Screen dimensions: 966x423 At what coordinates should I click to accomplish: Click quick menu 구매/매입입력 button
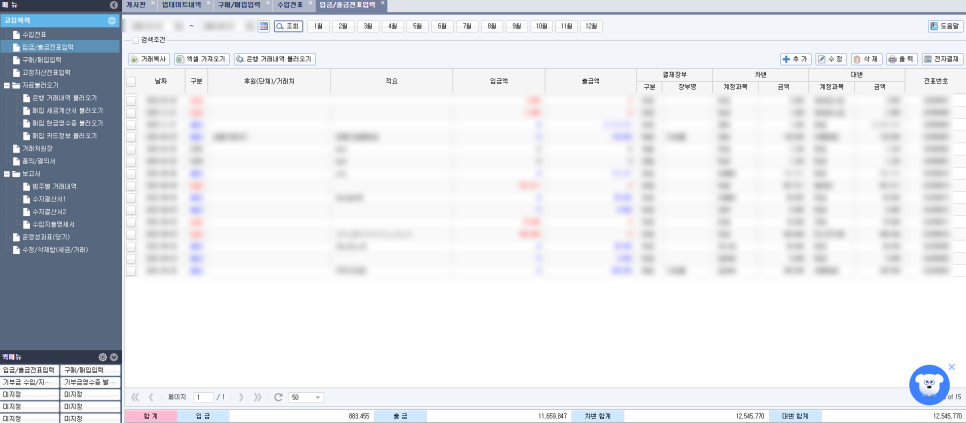[90, 370]
